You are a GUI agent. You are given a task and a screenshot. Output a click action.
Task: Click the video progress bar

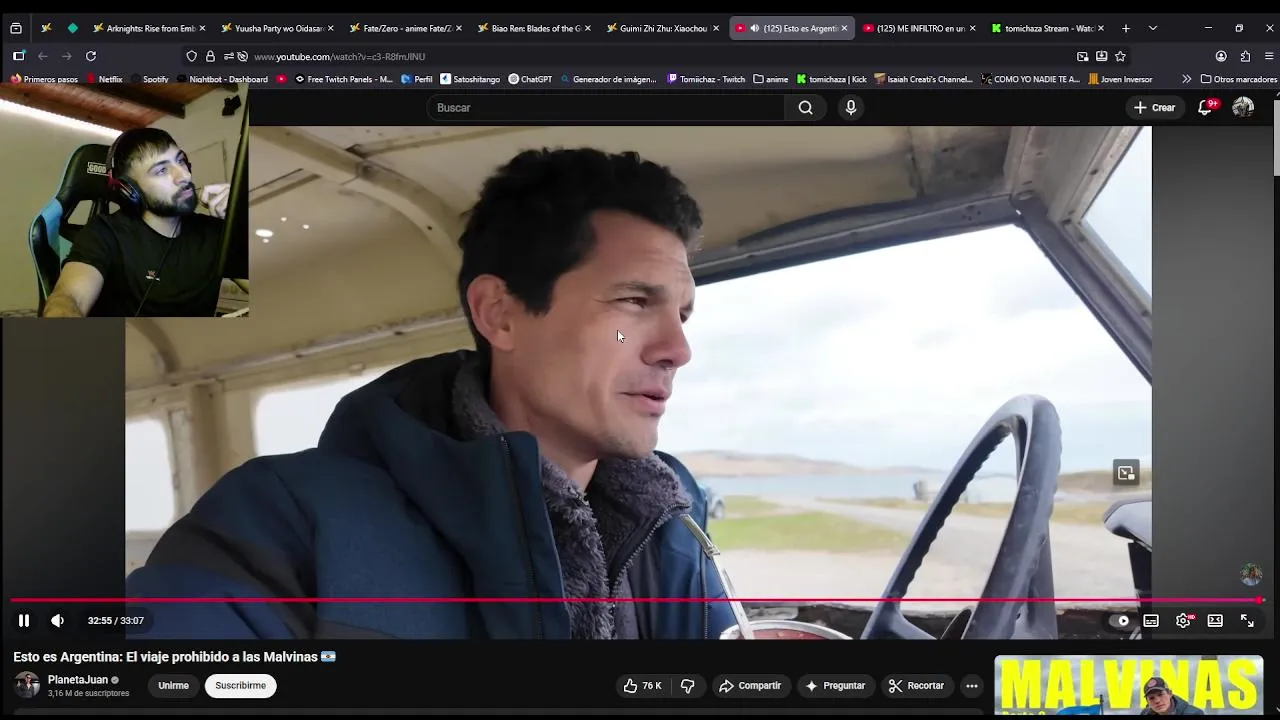coord(638,600)
